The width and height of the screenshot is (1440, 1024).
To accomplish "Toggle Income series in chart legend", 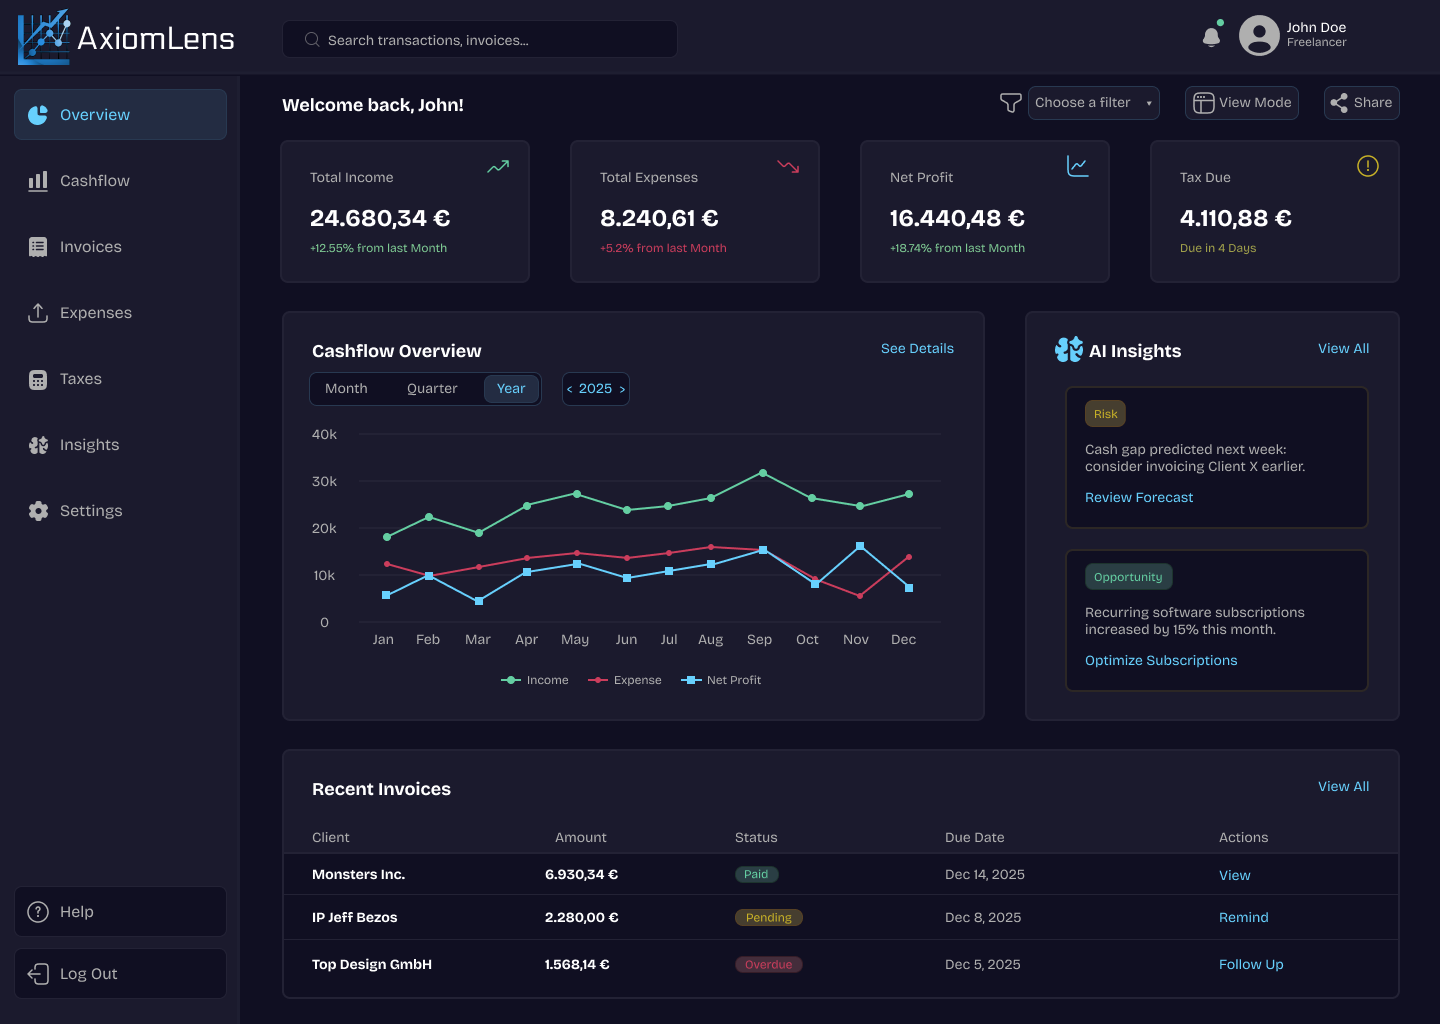I will coord(535,680).
